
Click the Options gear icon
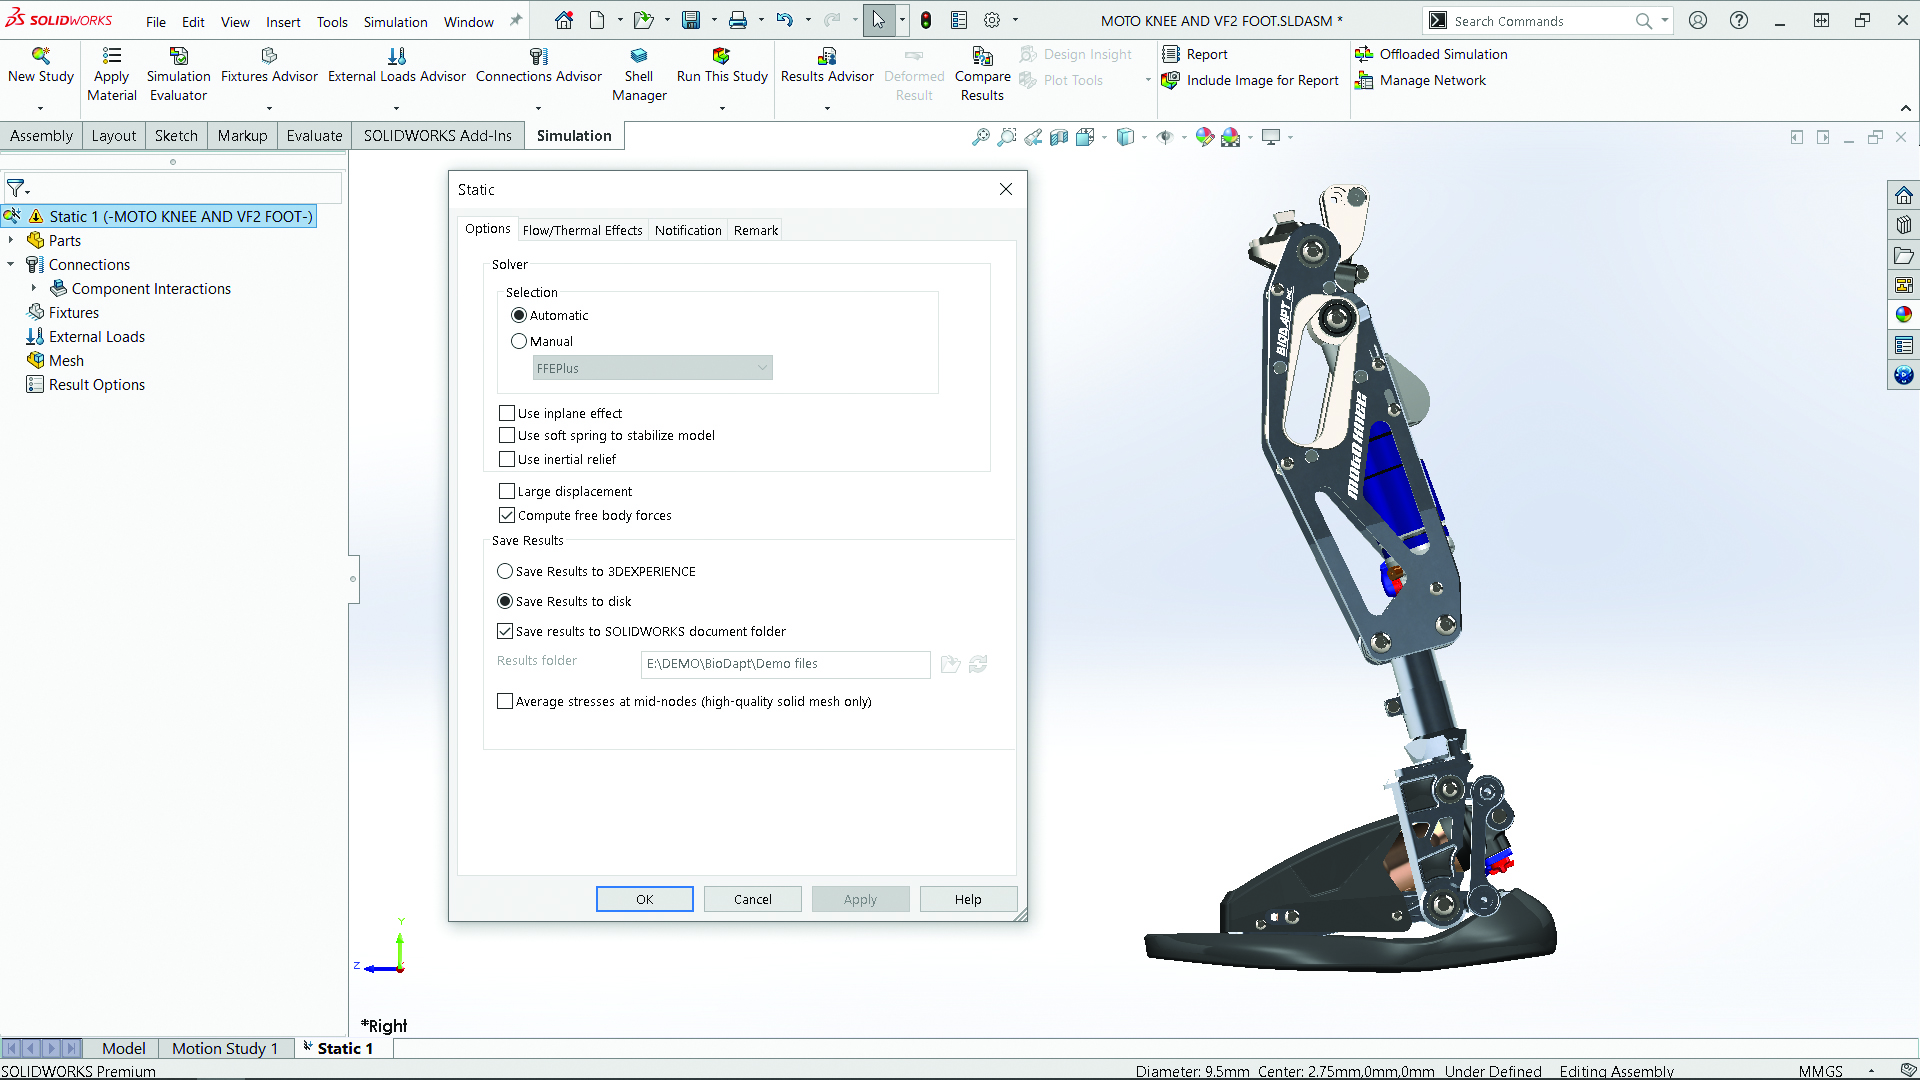[x=992, y=20]
